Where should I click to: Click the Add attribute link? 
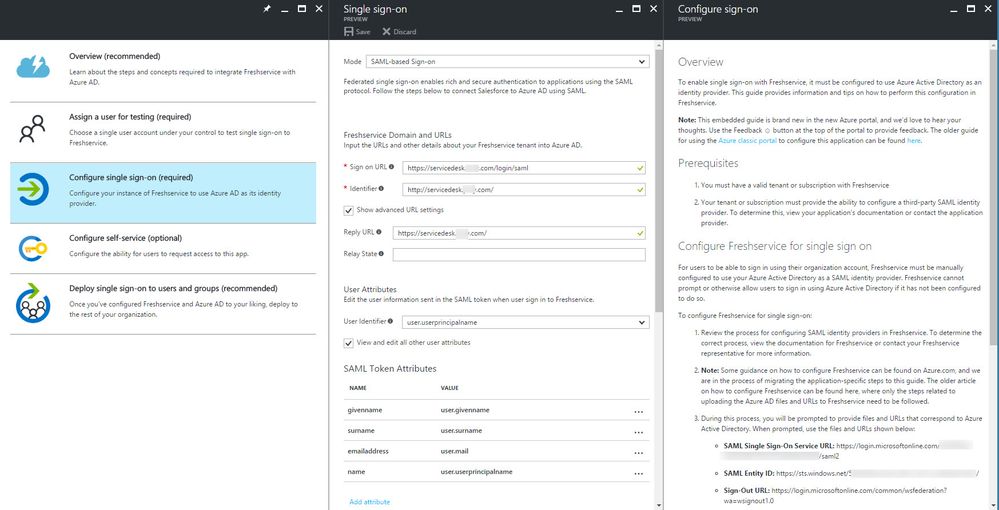coord(370,502)
